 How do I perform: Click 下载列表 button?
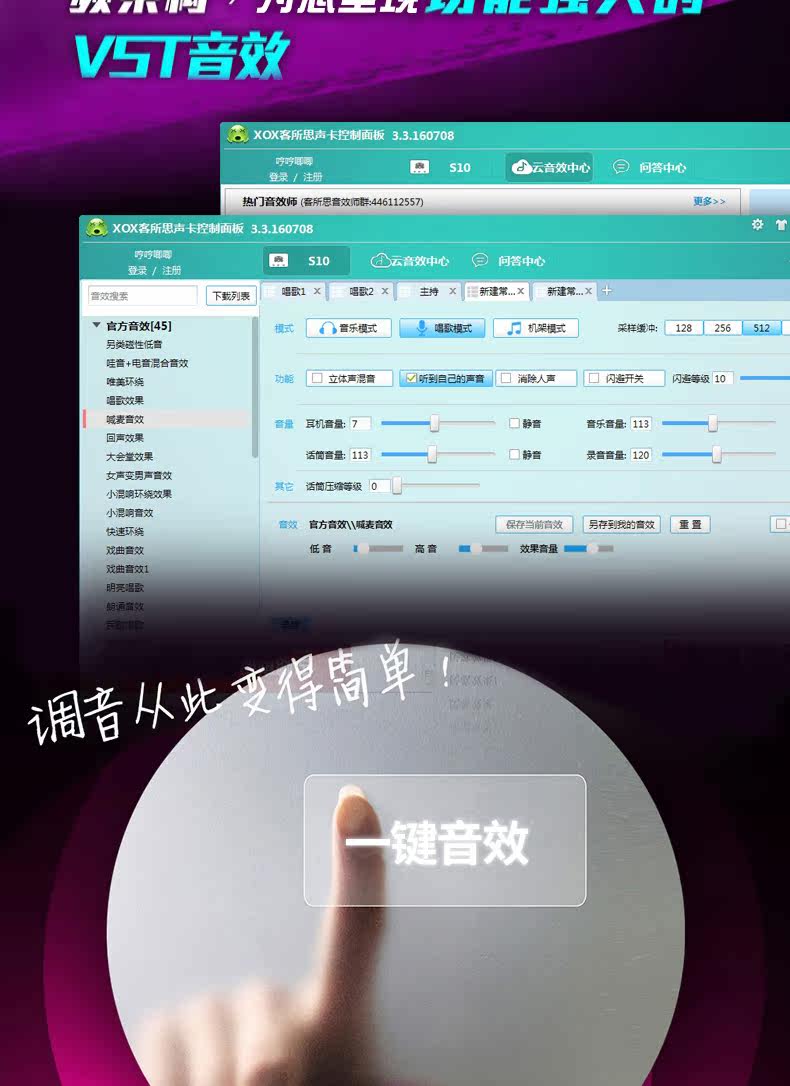[x=231, y=296]
